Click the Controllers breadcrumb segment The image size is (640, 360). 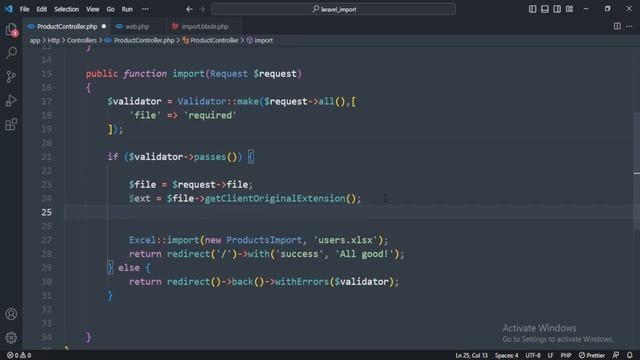[82, 40]
